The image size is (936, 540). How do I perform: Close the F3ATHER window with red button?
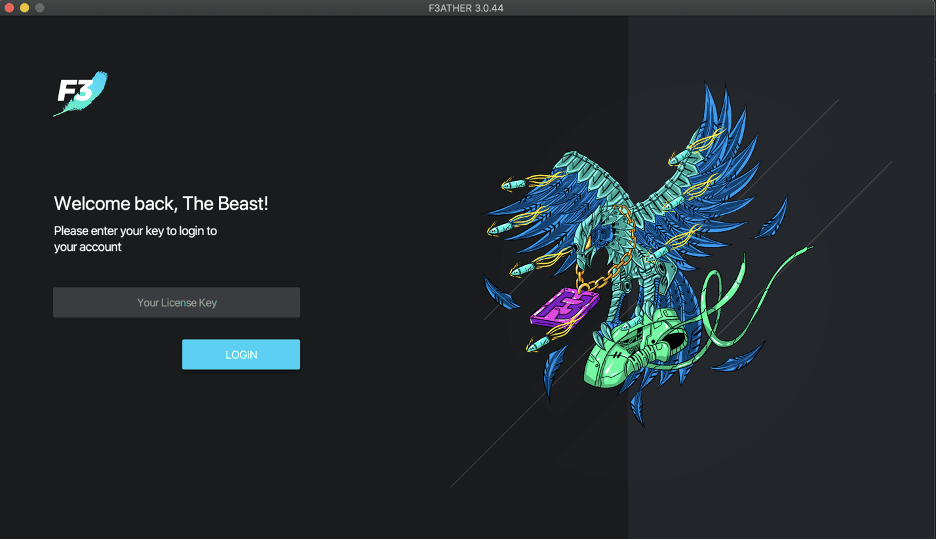(x=9, y=8)
